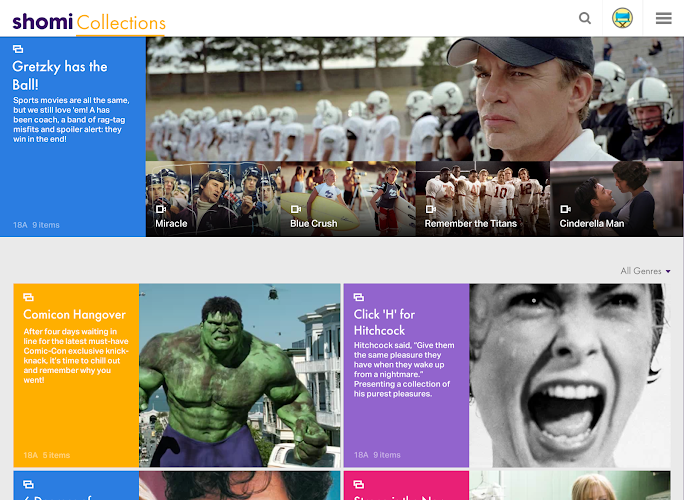Click '18A 9 items' on Hitchcock card

point(377,455)
